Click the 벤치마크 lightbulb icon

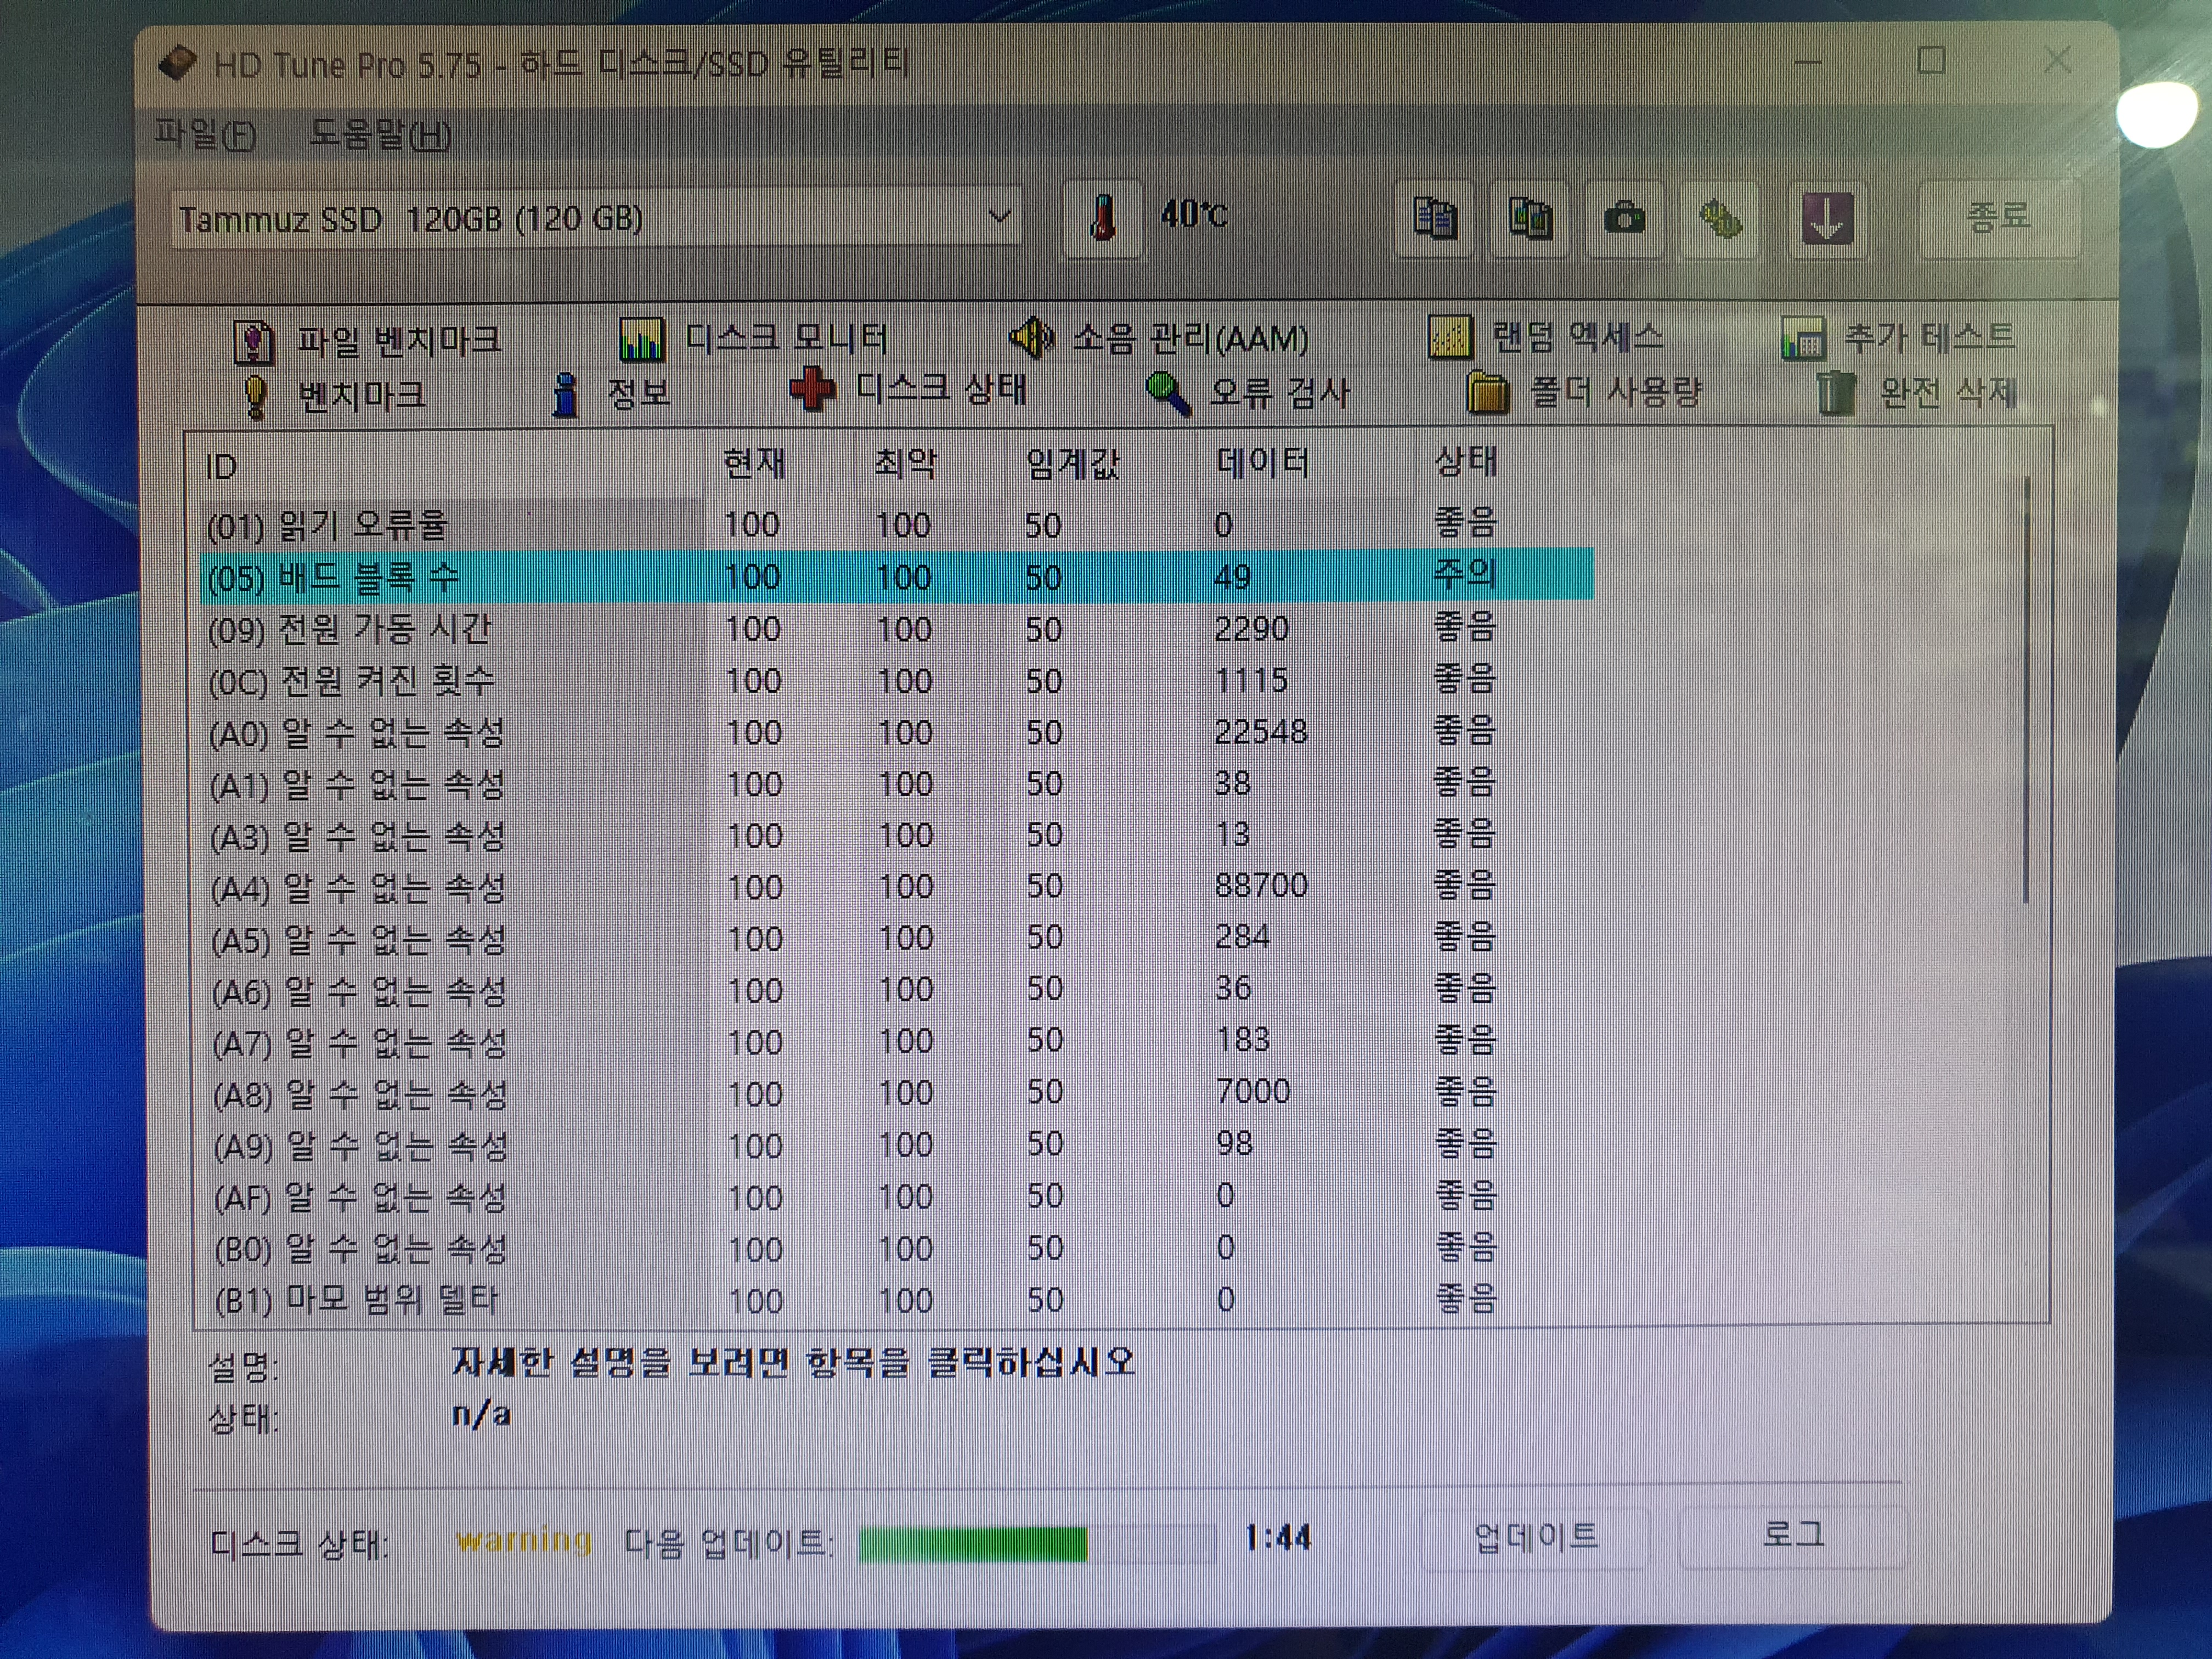(x=256, y=396)
